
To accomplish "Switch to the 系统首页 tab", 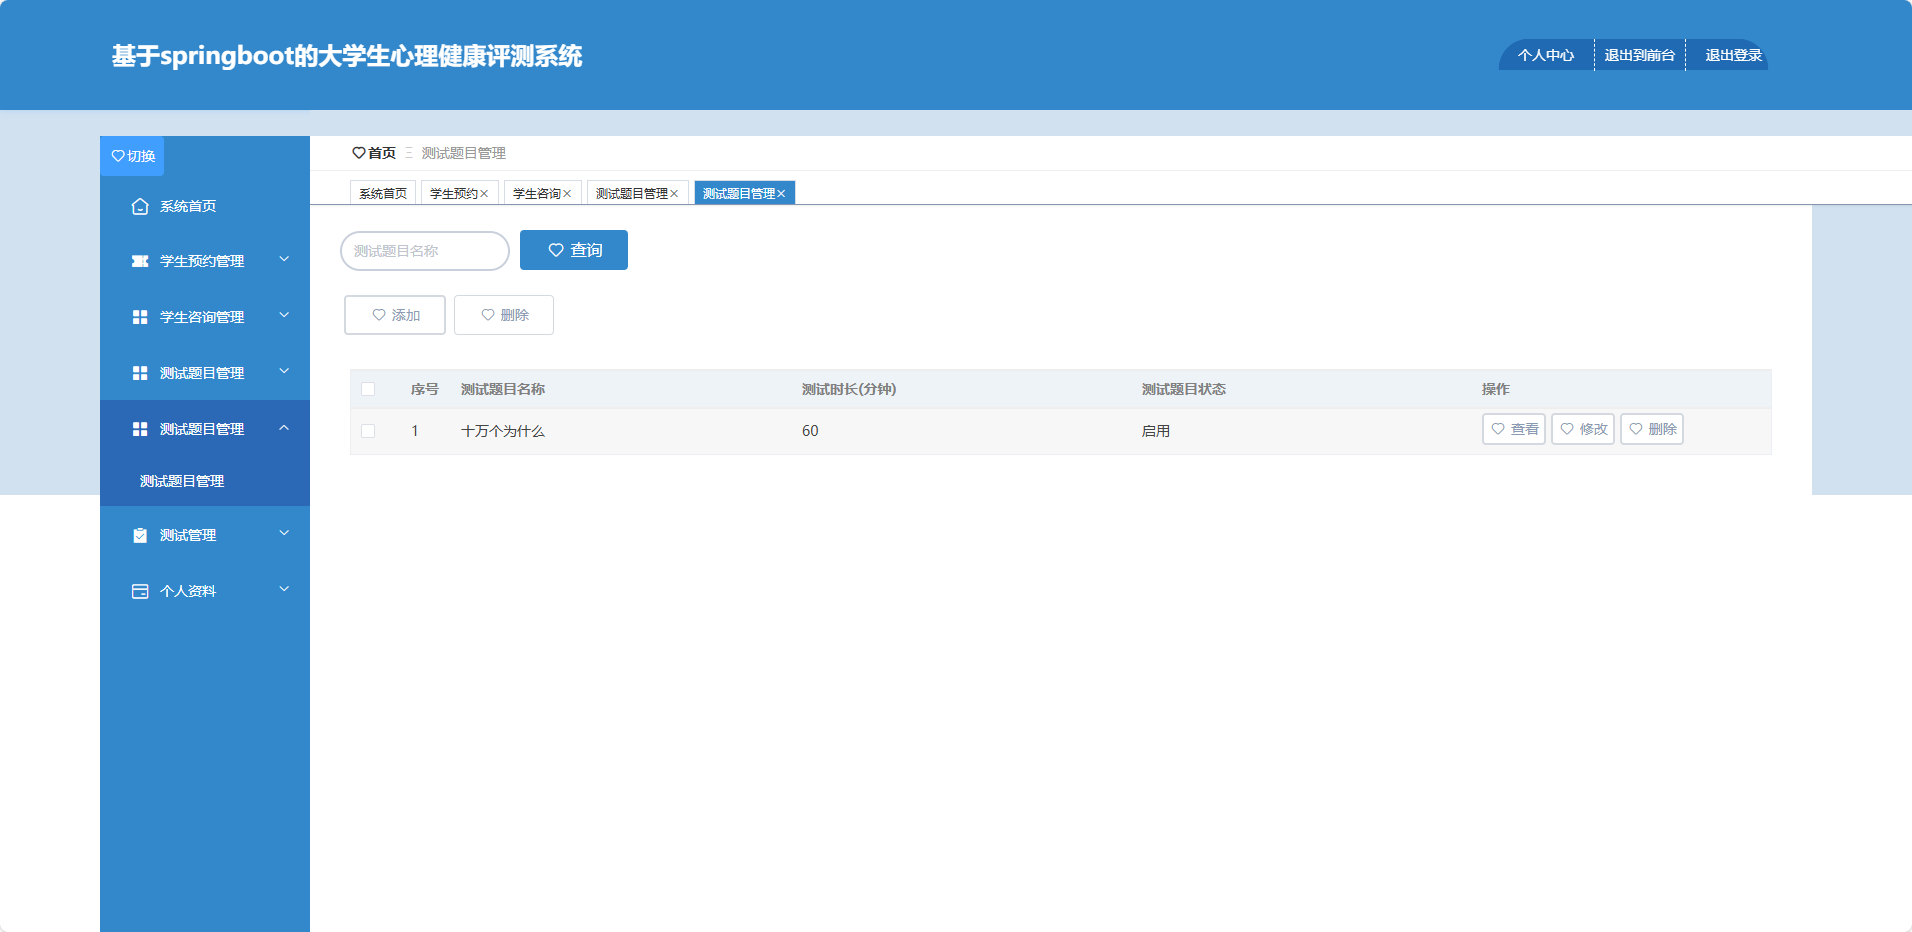I will 383,193.
